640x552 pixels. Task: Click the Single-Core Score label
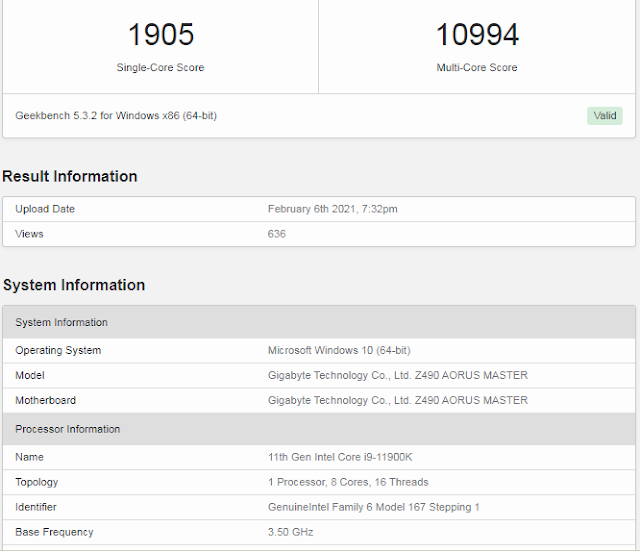[x=160, y=67]
